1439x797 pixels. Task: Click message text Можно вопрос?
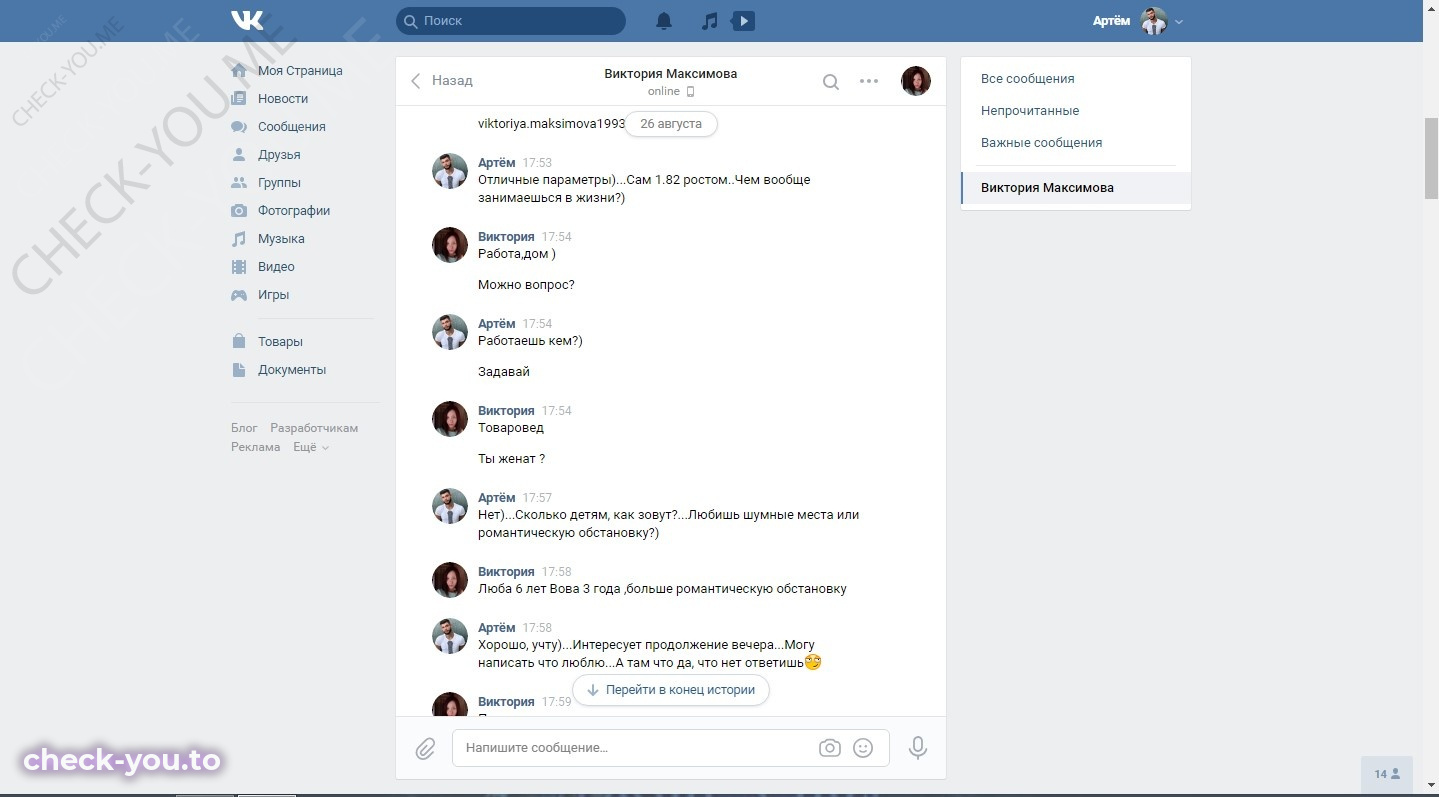pos(526,285)
